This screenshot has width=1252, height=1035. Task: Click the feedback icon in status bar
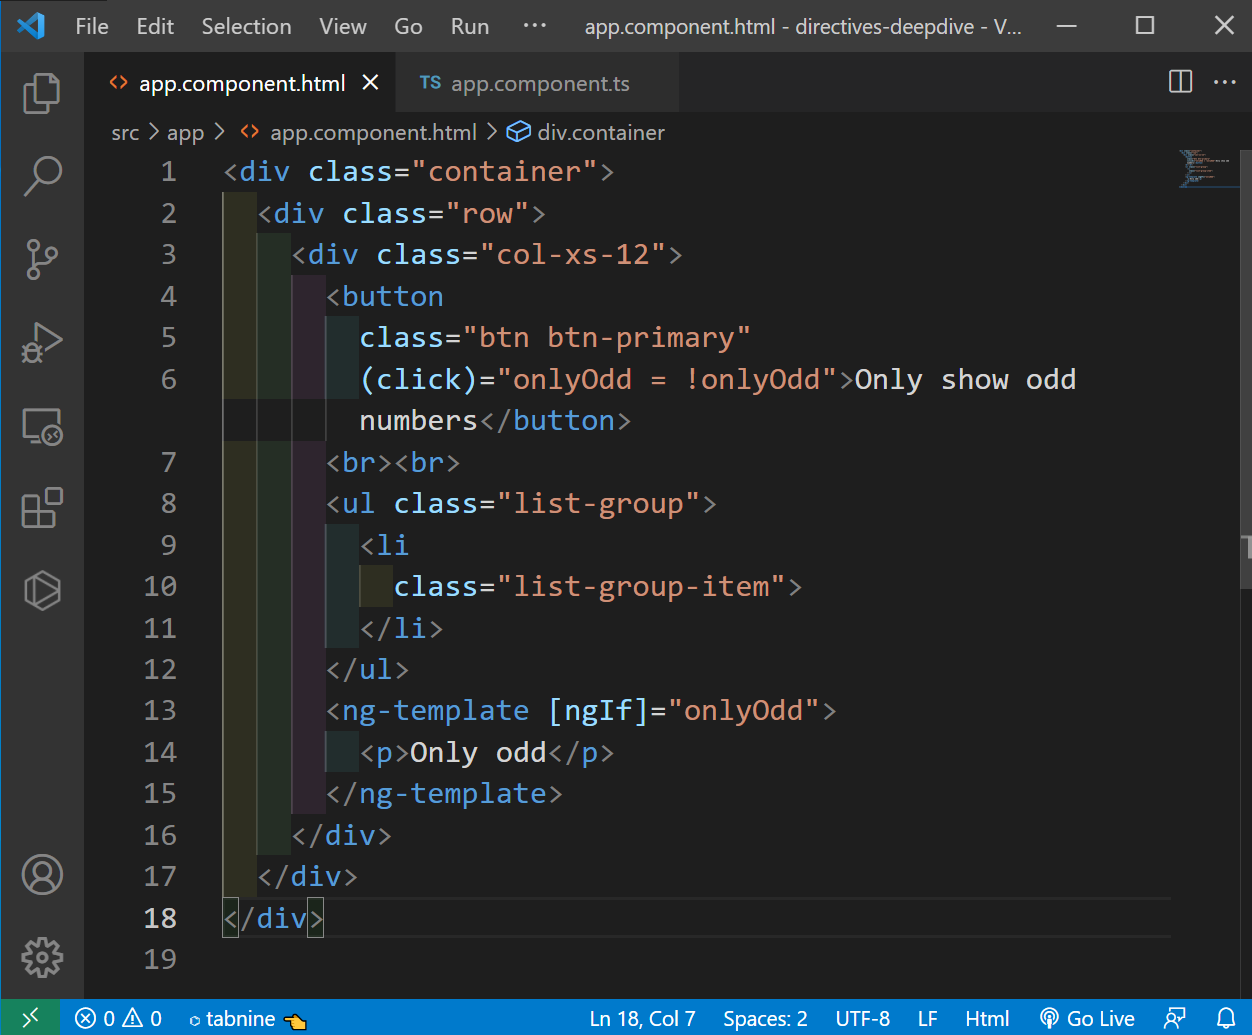coord(1175,1019)
